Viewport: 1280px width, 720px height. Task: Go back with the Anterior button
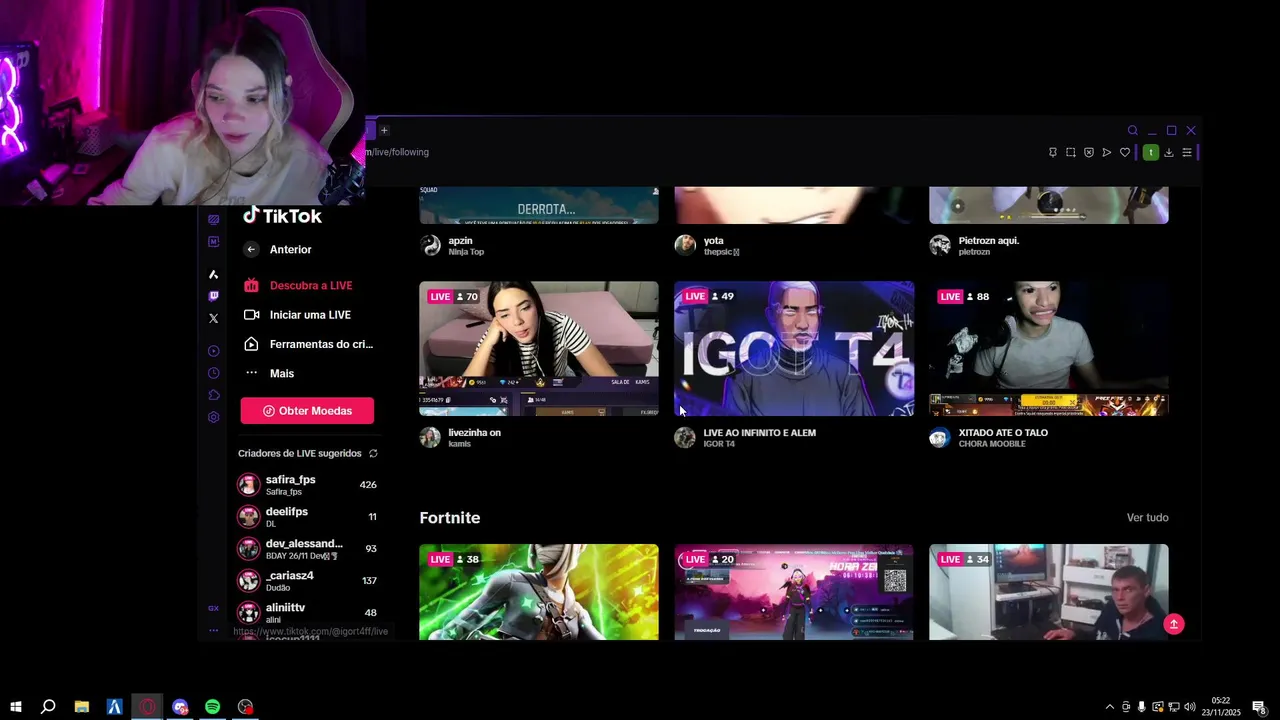point(278,249)
